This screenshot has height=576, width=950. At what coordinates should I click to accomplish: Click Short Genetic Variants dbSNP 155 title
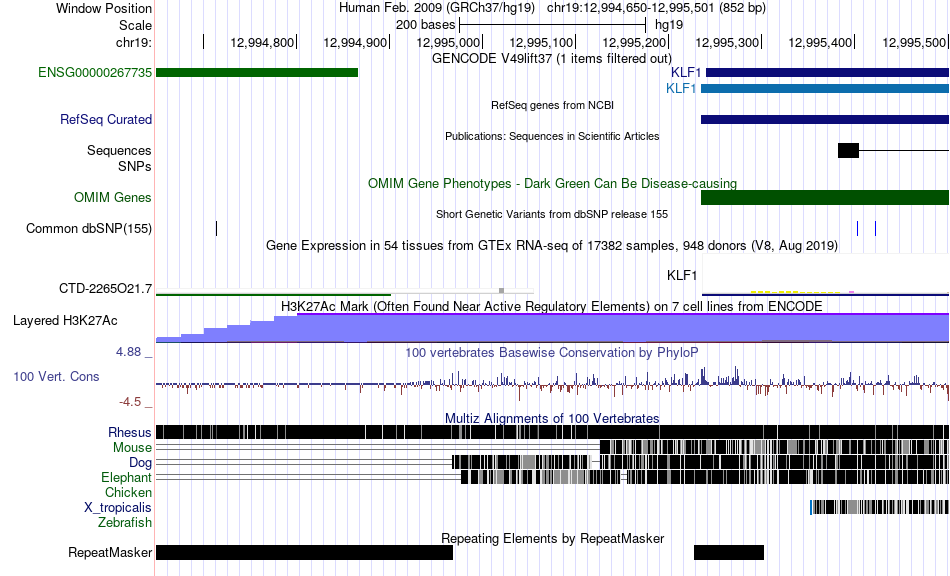click(552, 214)
